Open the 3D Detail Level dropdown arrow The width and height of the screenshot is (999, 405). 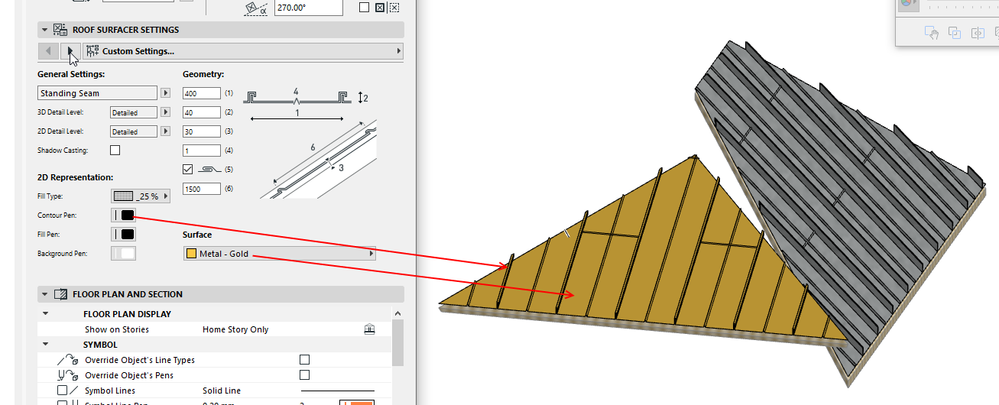[165, 112]
